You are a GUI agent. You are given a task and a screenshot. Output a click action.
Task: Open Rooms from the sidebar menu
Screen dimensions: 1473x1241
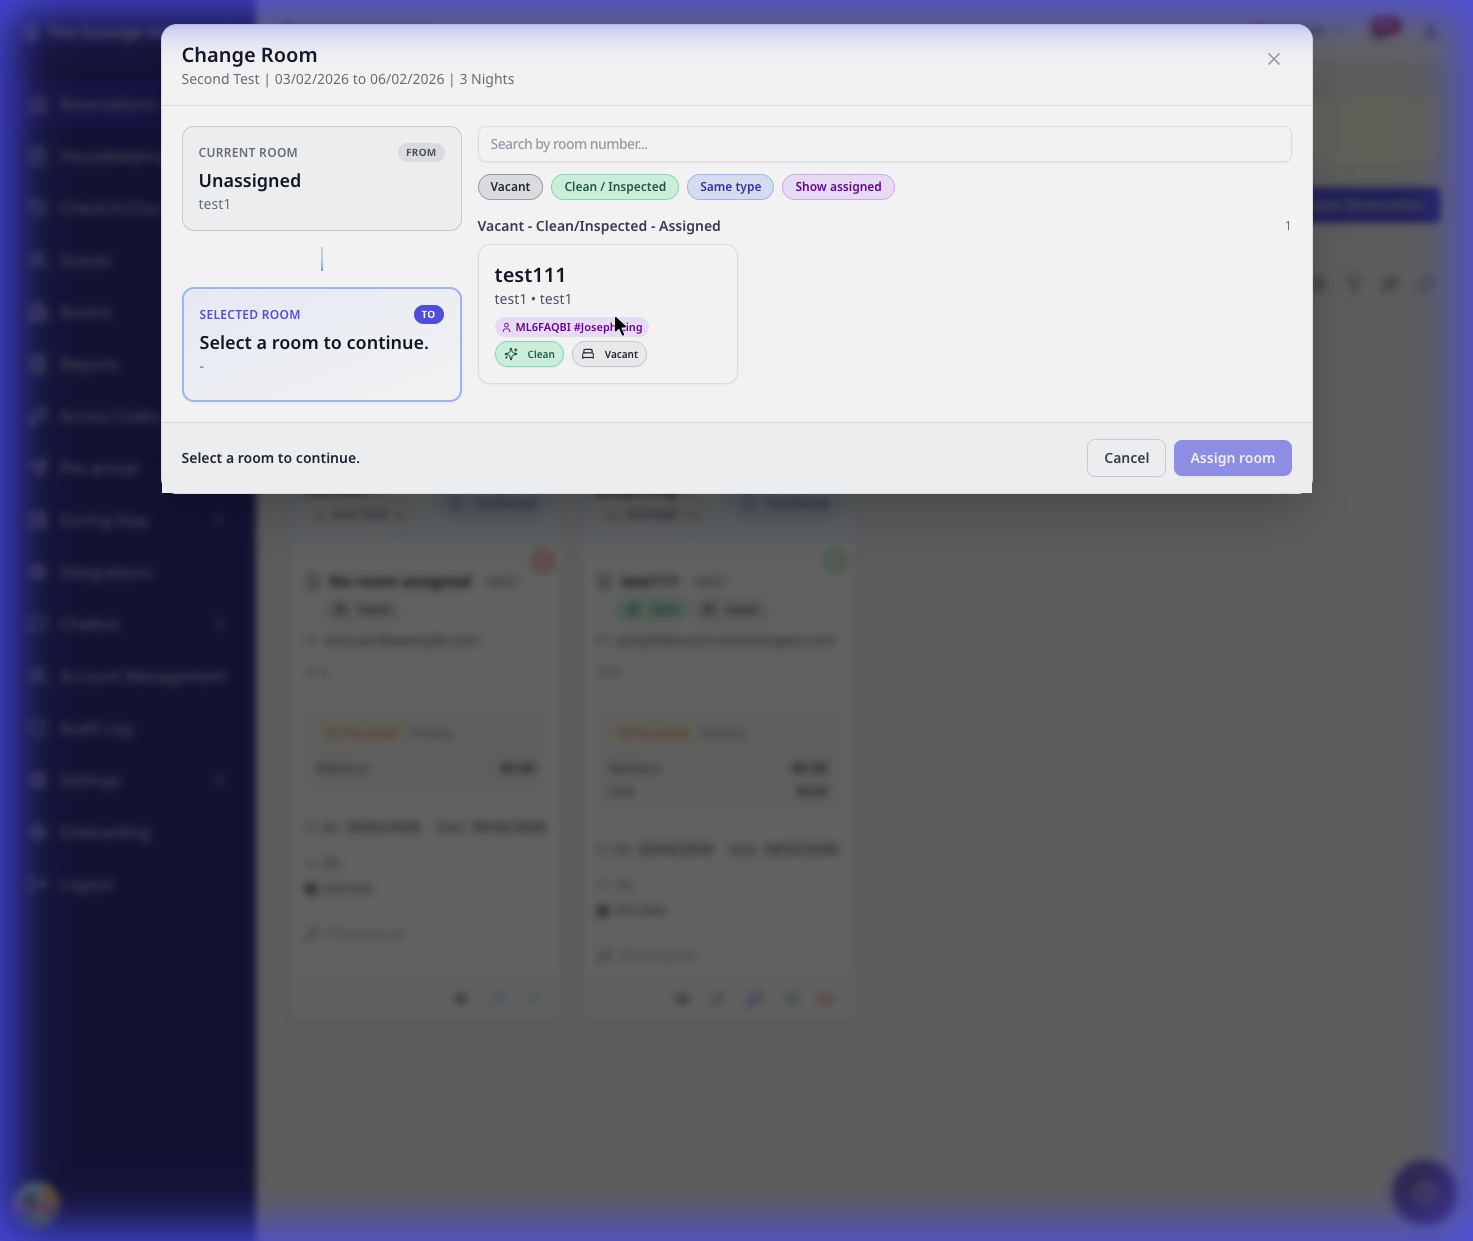(x=87, y=312)
